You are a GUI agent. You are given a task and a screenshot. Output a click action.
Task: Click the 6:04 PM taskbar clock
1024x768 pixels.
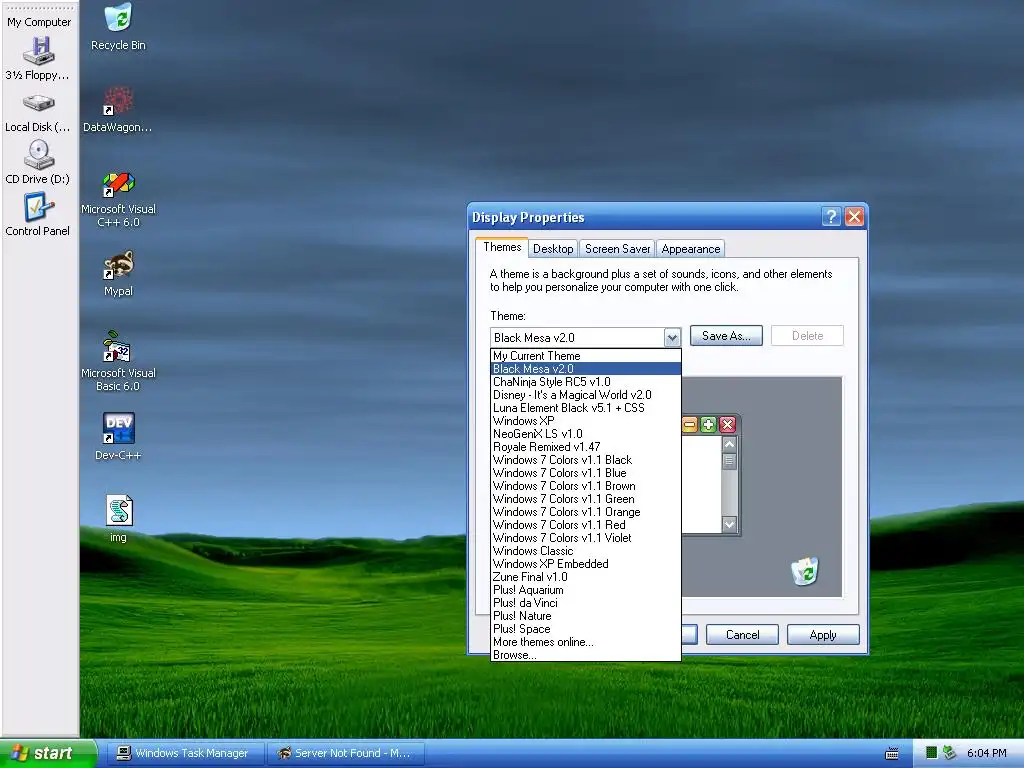click(987, 754)
